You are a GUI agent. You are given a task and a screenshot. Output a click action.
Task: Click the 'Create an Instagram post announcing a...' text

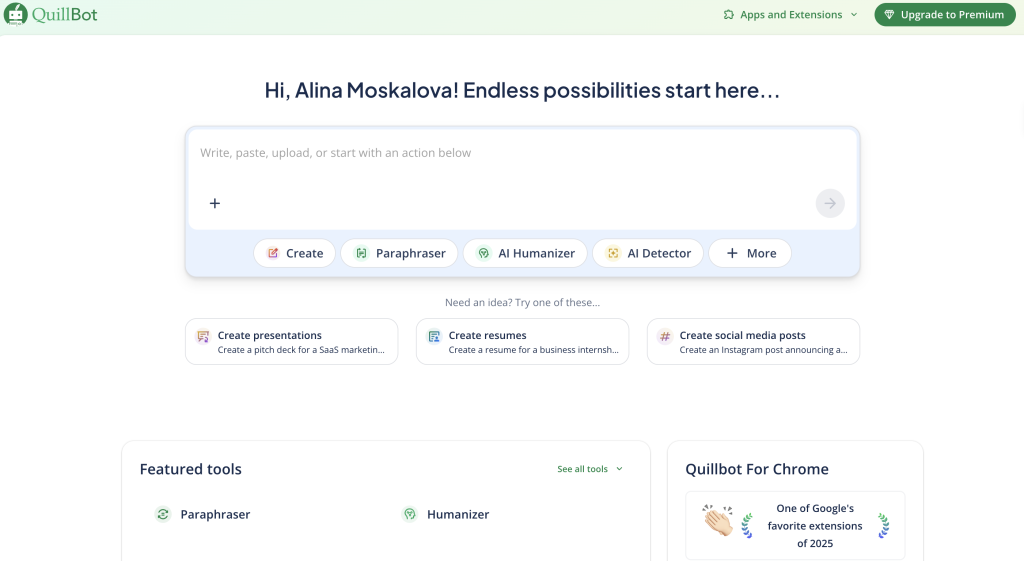763,350
